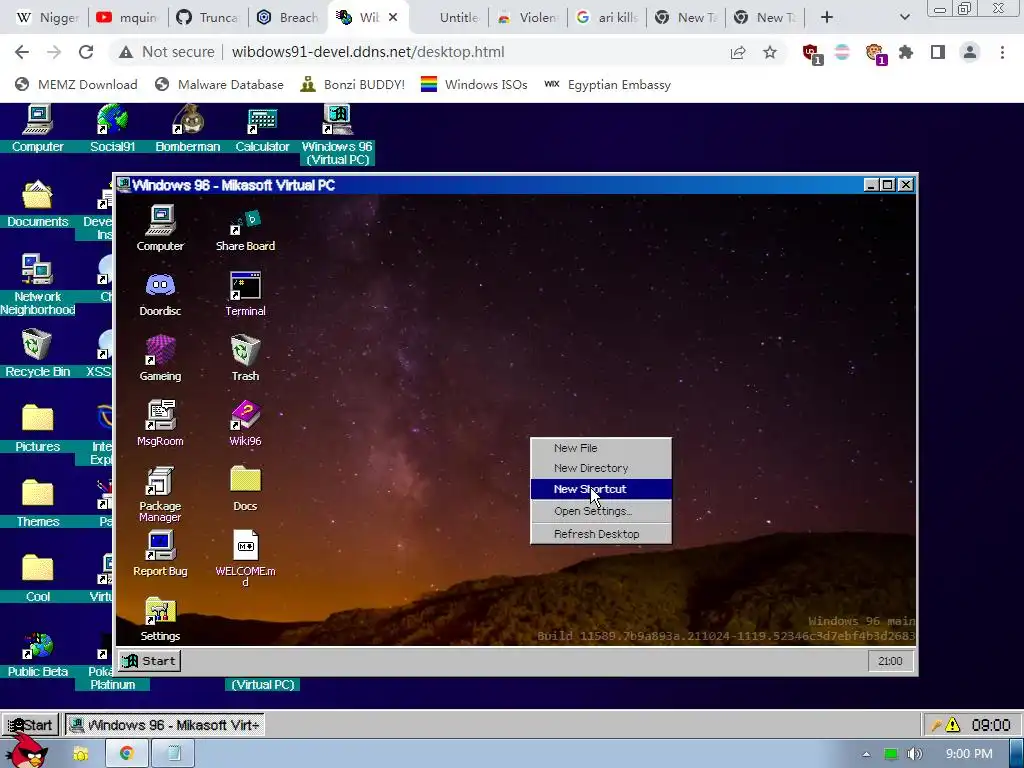The height and width of the screenshot is (768, 1024).
Task: Launch the Doordisc icon
Action: pos(160,294)
